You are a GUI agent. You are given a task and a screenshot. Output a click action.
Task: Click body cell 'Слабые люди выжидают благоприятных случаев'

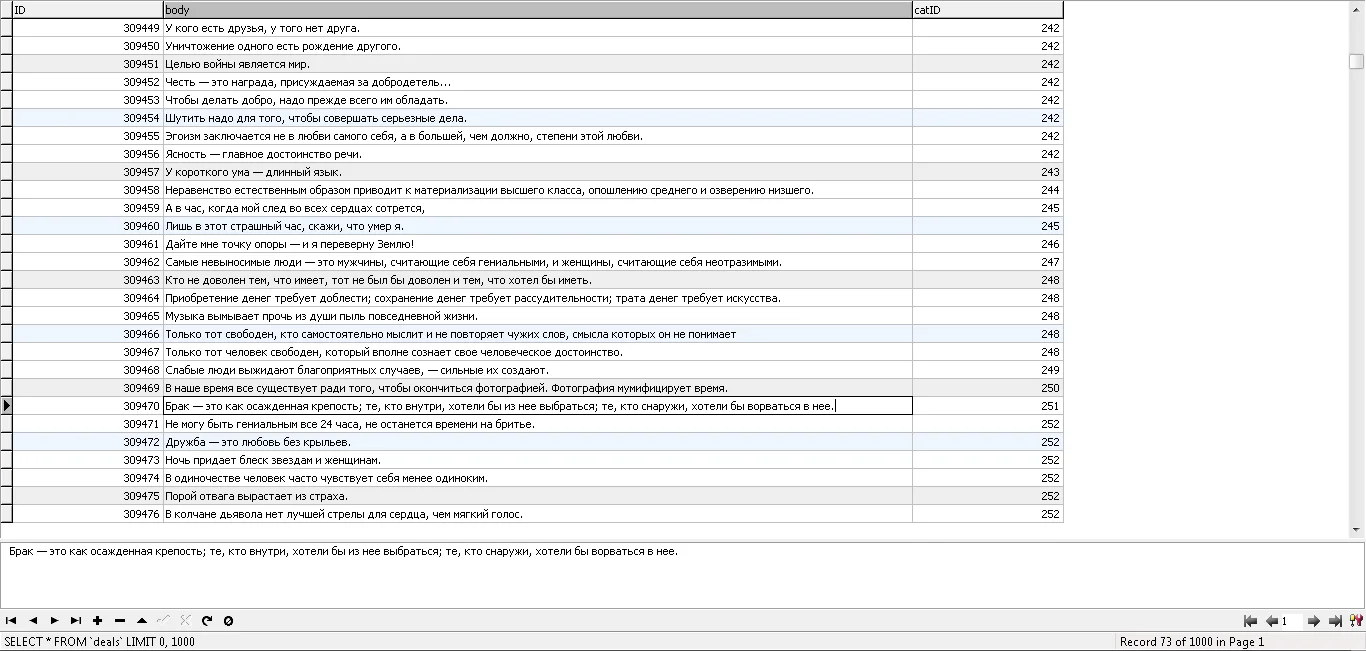[538, 370]
